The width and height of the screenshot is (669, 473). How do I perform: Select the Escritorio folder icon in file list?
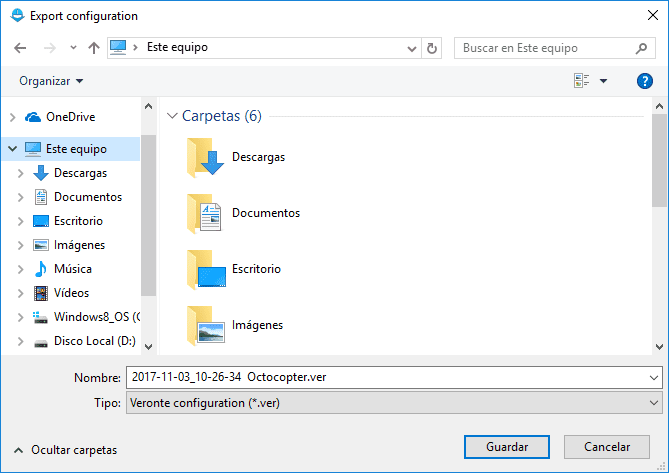click(205, 269)
